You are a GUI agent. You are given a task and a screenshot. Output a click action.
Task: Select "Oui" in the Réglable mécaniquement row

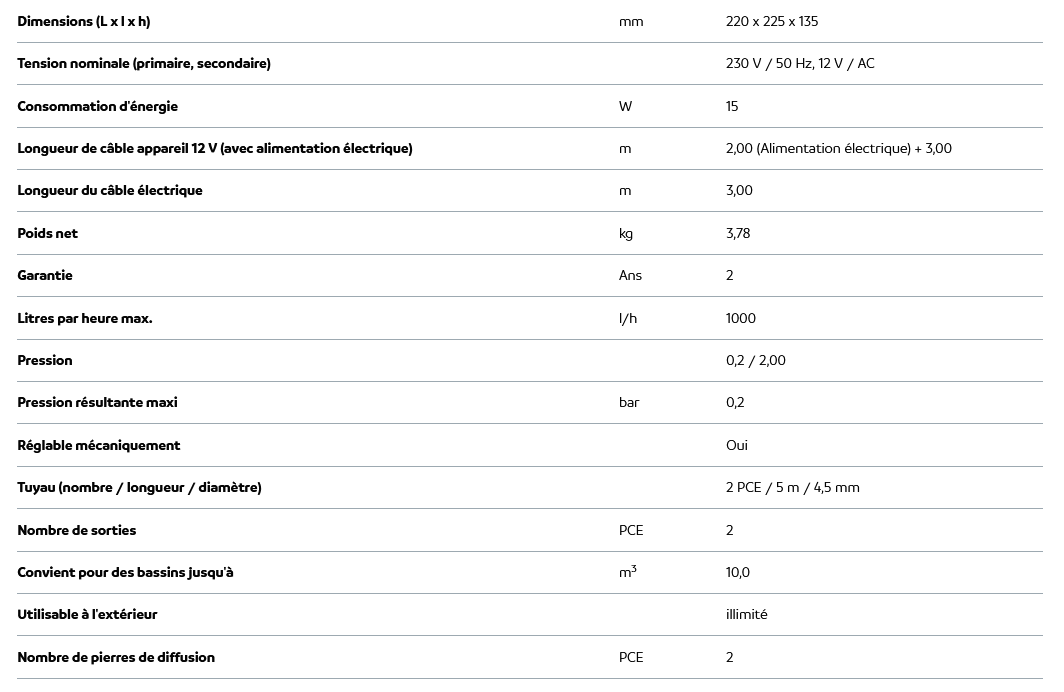[737, 445]
